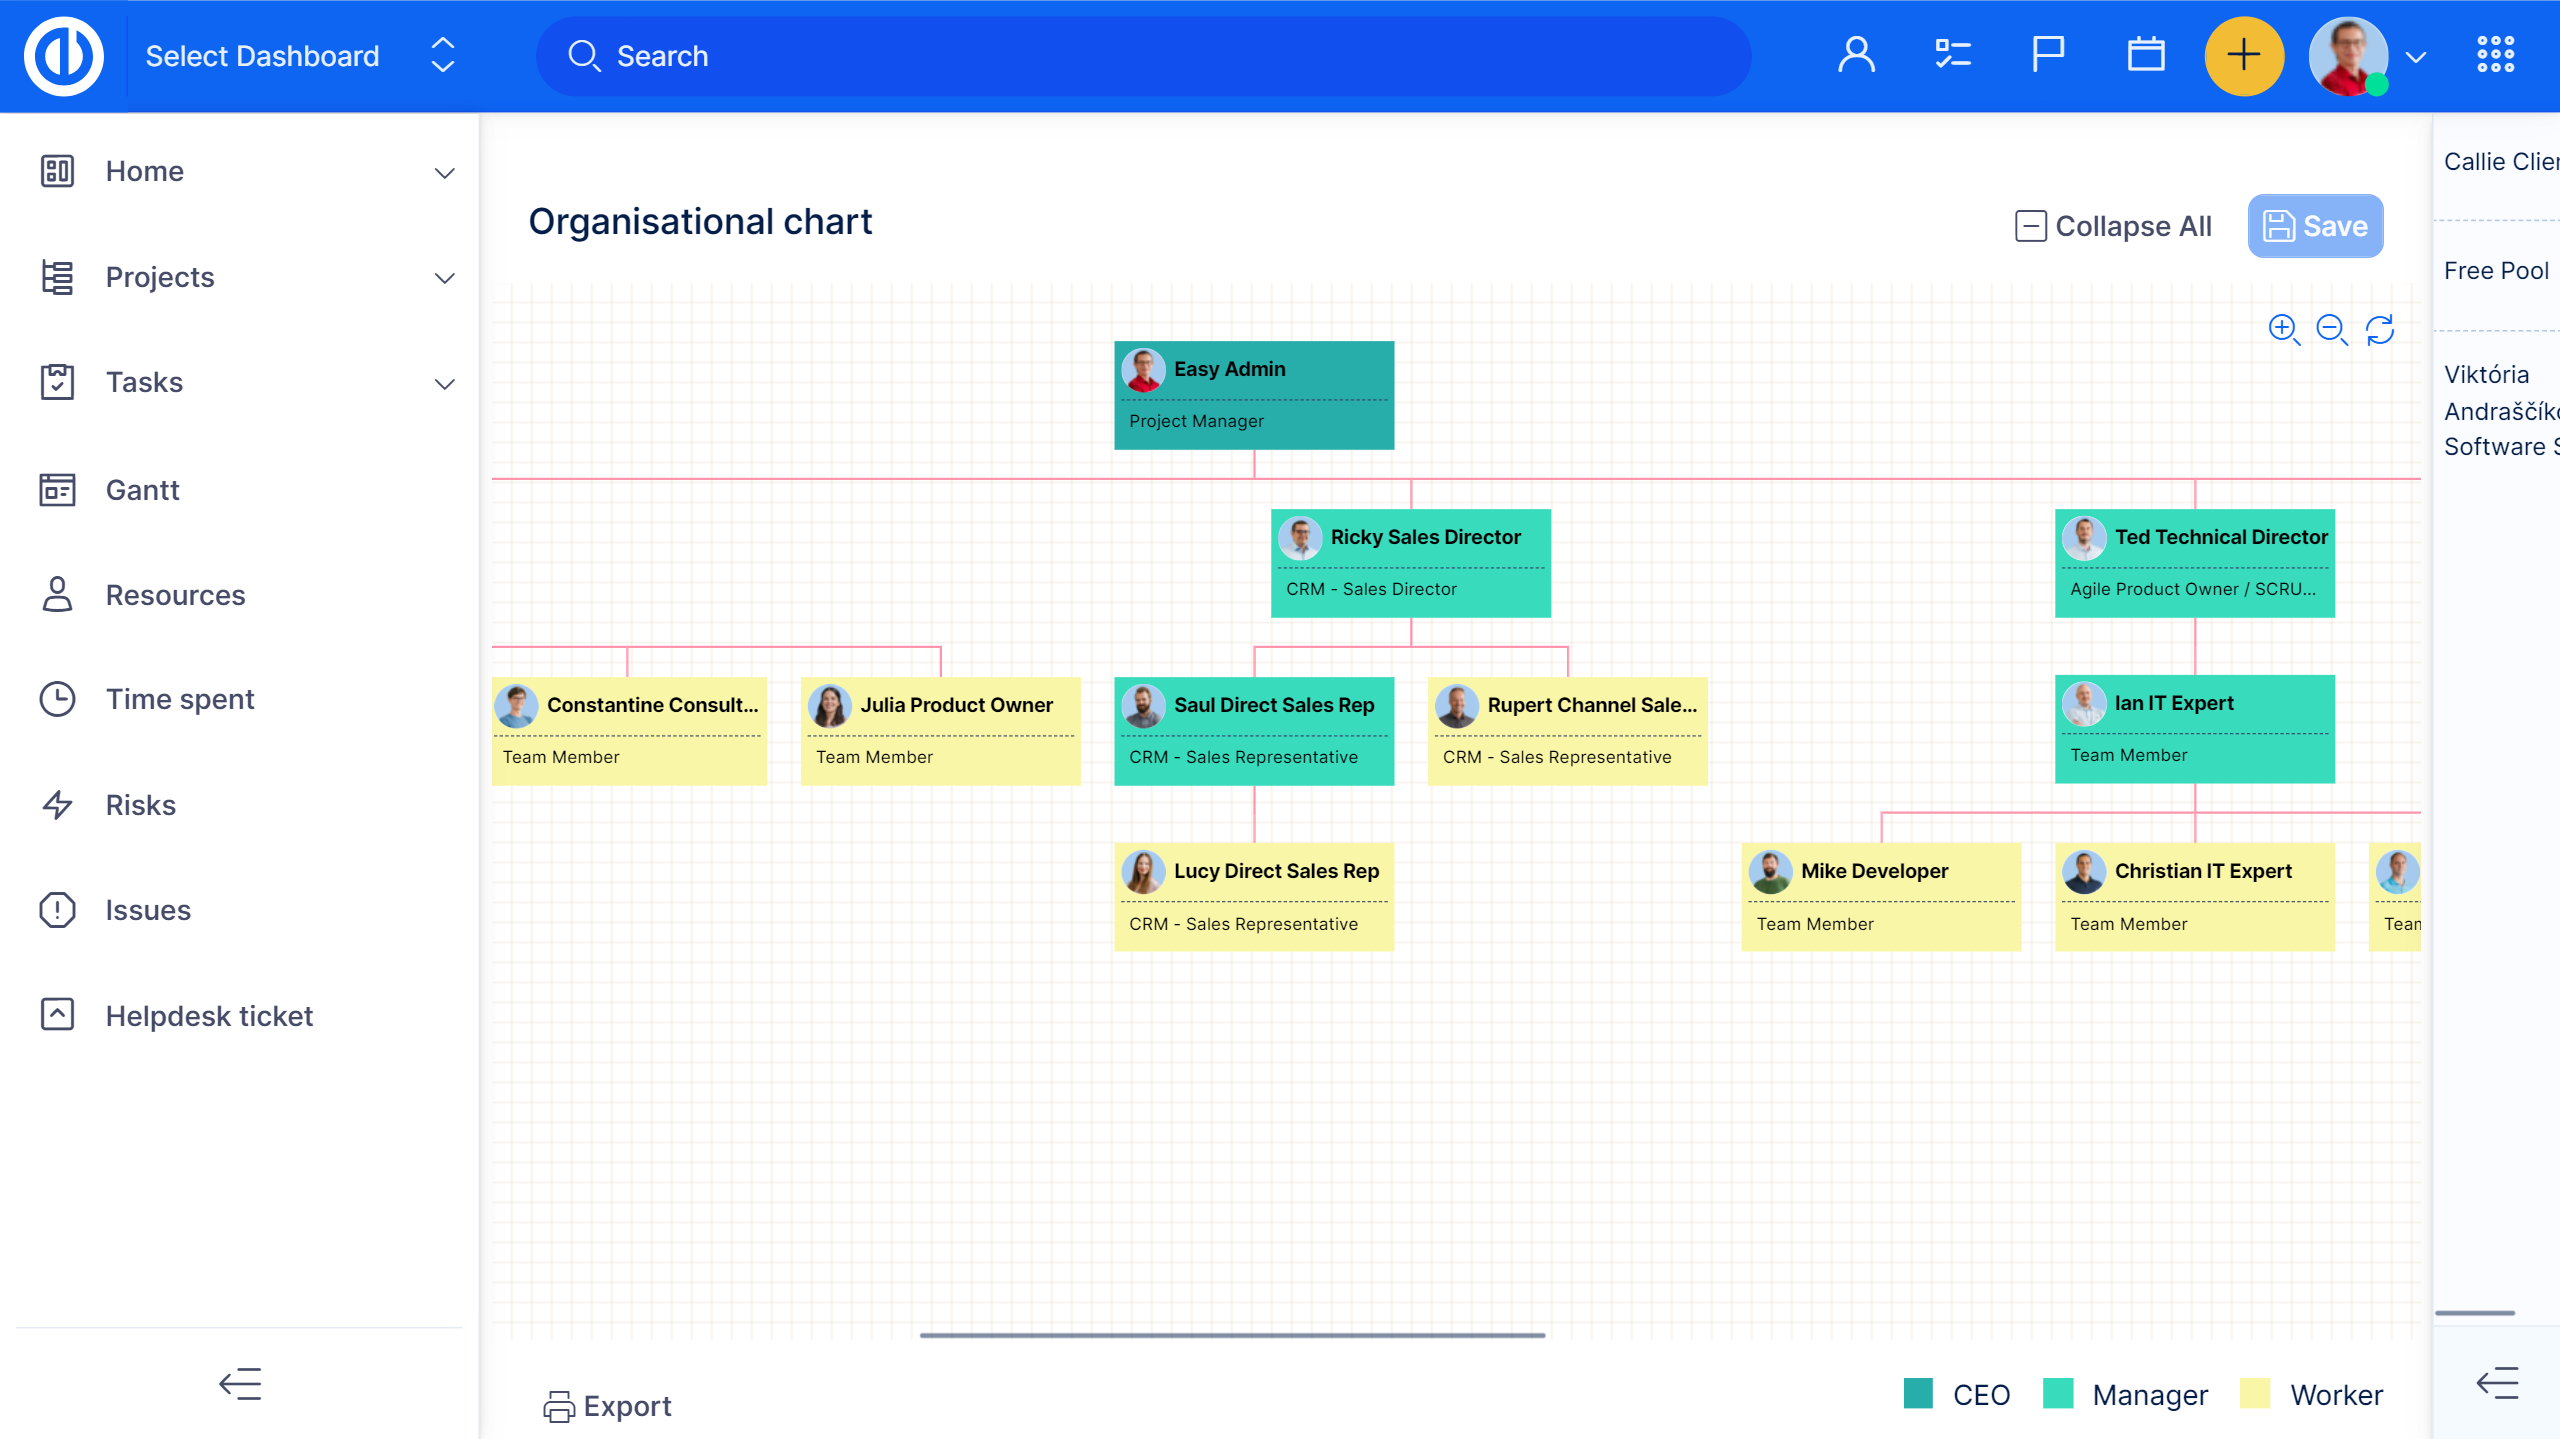Open the Gantt menu item
Image resolution: width=2560 pixels, height=1439 pixels.
[x=142, y=490]
